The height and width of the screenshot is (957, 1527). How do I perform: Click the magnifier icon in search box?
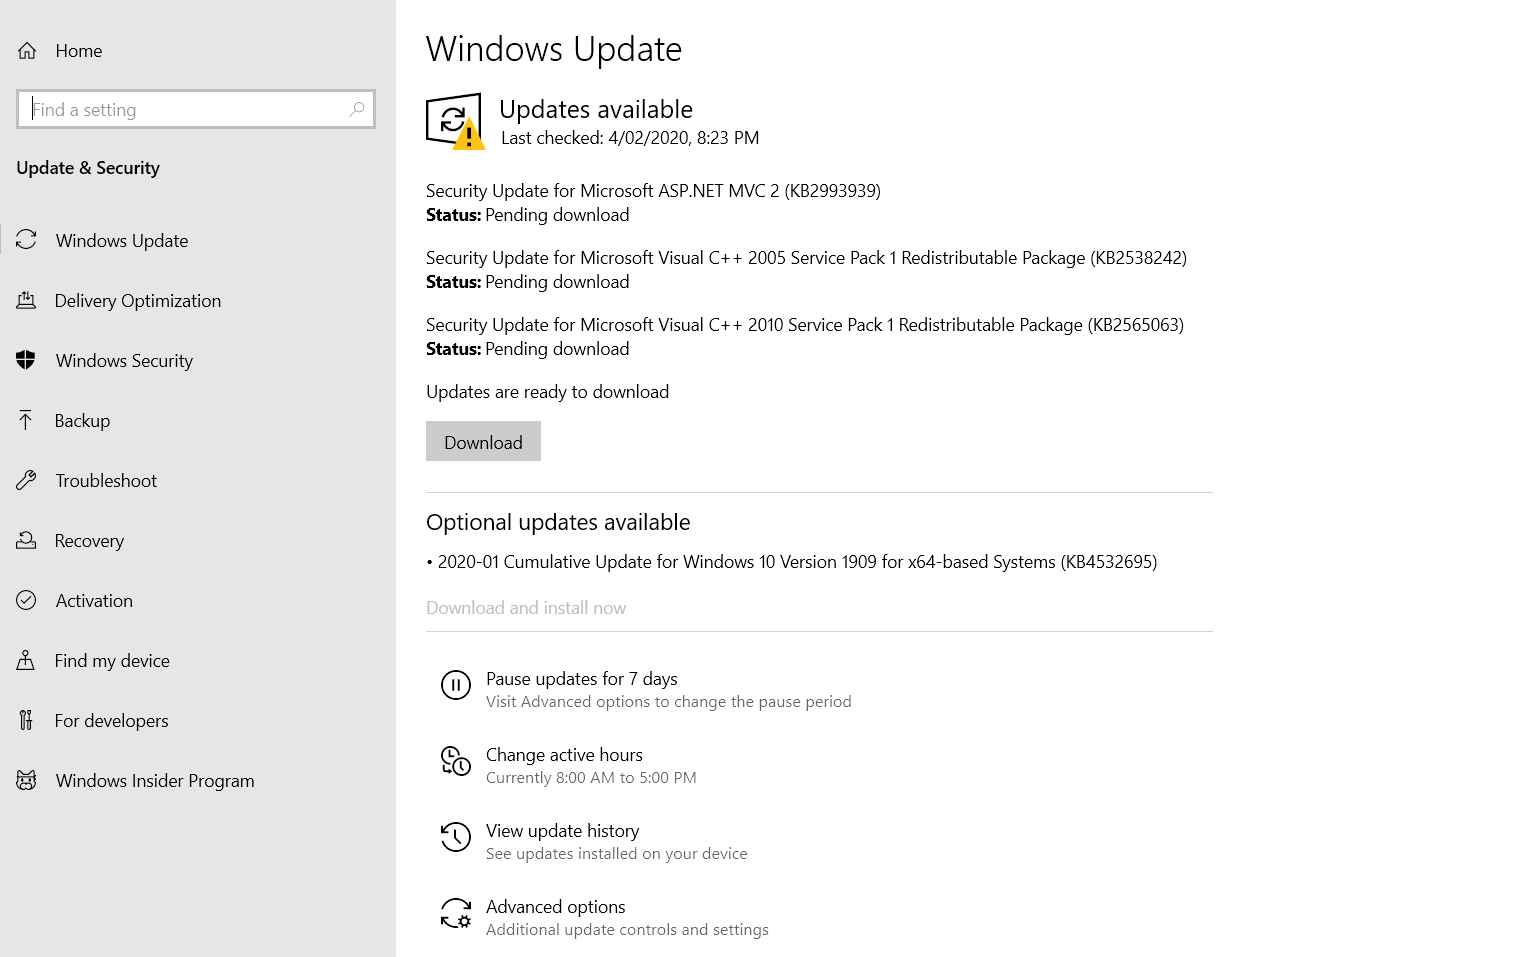(356, 109)
